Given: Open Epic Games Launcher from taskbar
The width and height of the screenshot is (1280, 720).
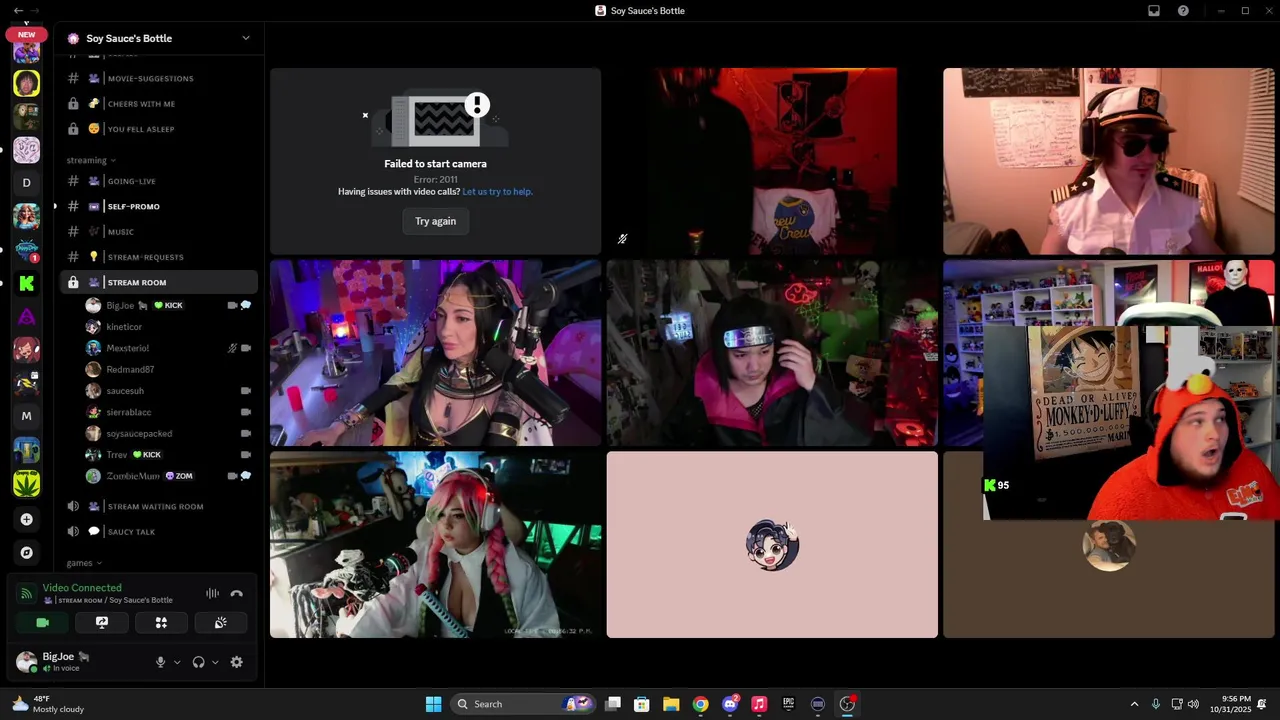Looking at the screenshot, I should tap(788, 704).
